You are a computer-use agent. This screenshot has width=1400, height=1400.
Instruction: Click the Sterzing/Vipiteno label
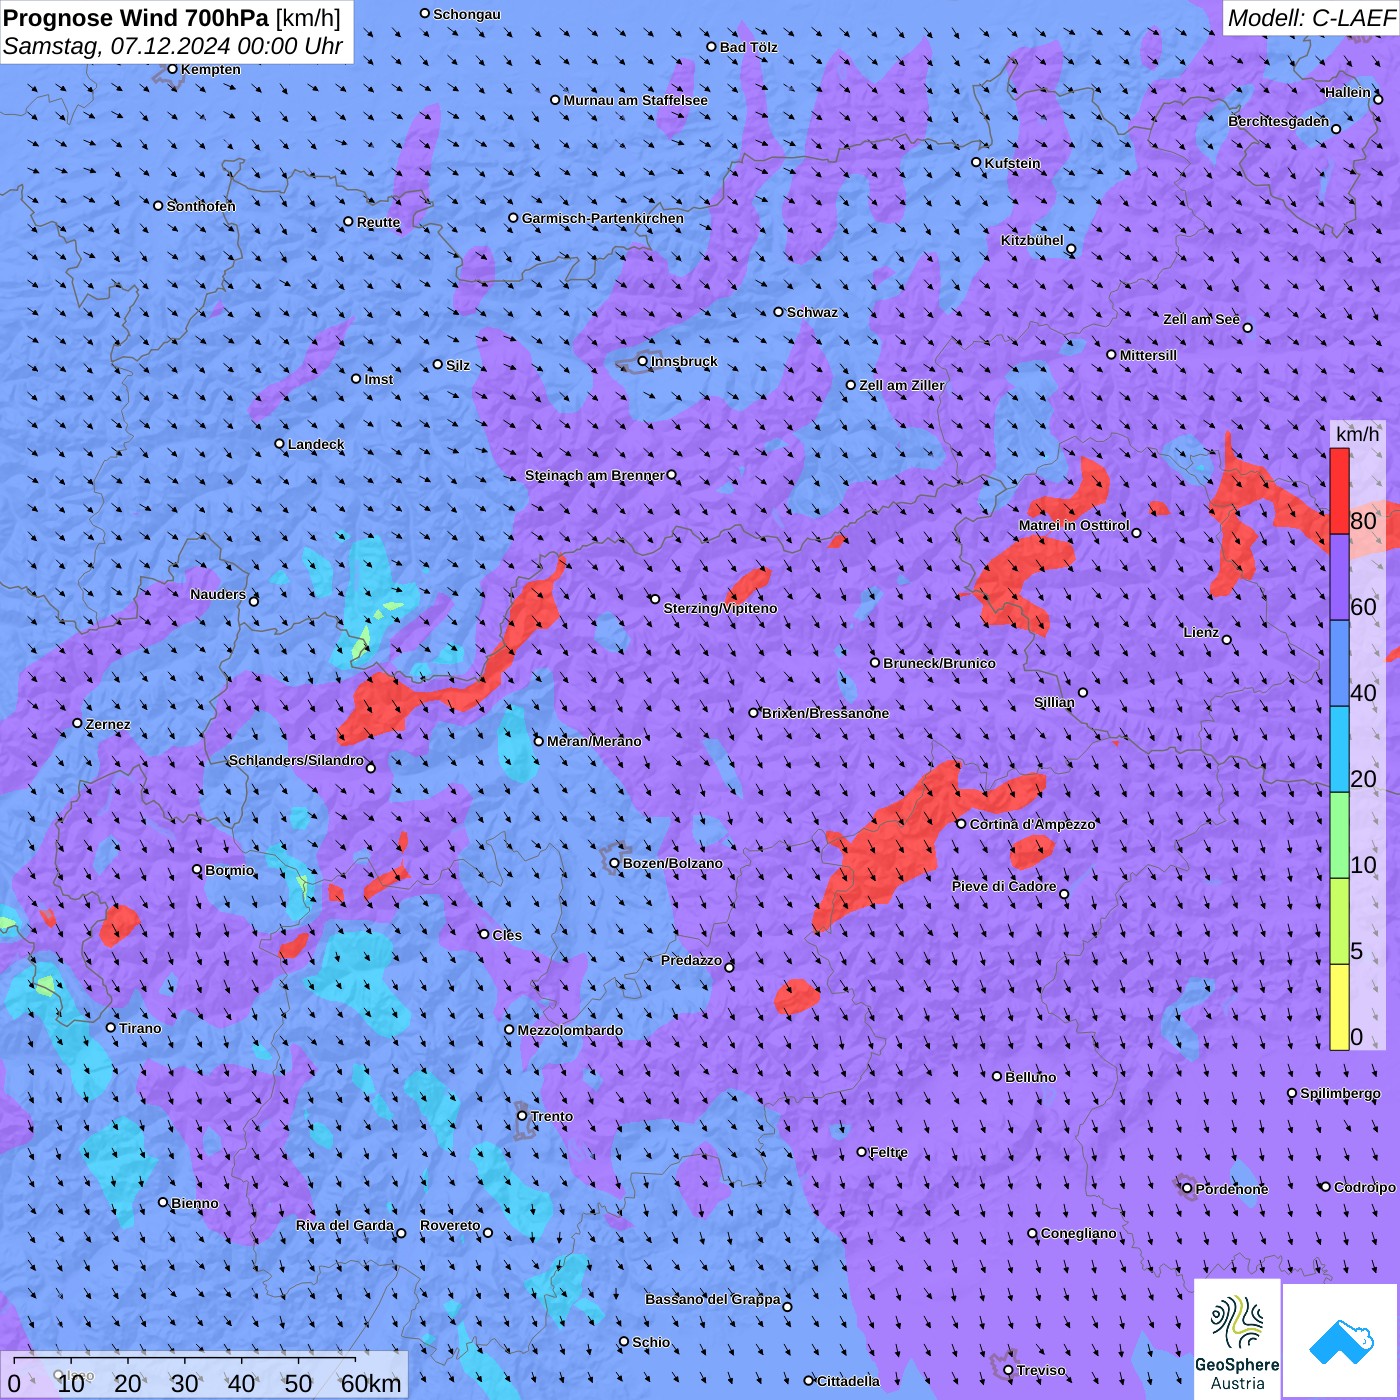coord(720,608)
